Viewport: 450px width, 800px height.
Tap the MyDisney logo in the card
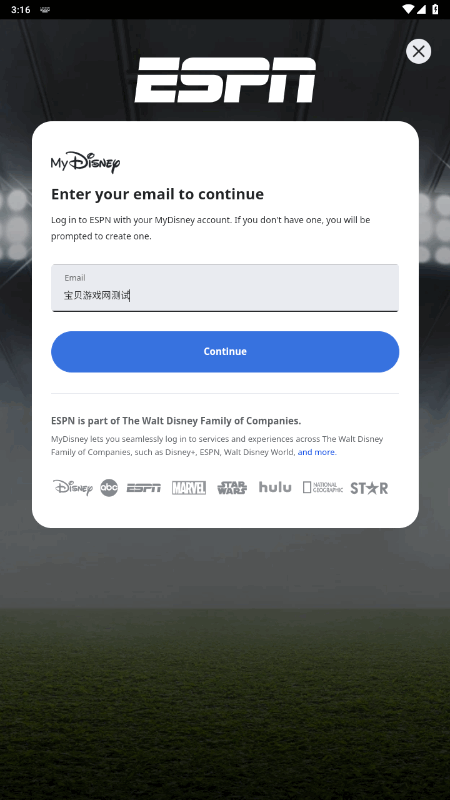point(85,162)
